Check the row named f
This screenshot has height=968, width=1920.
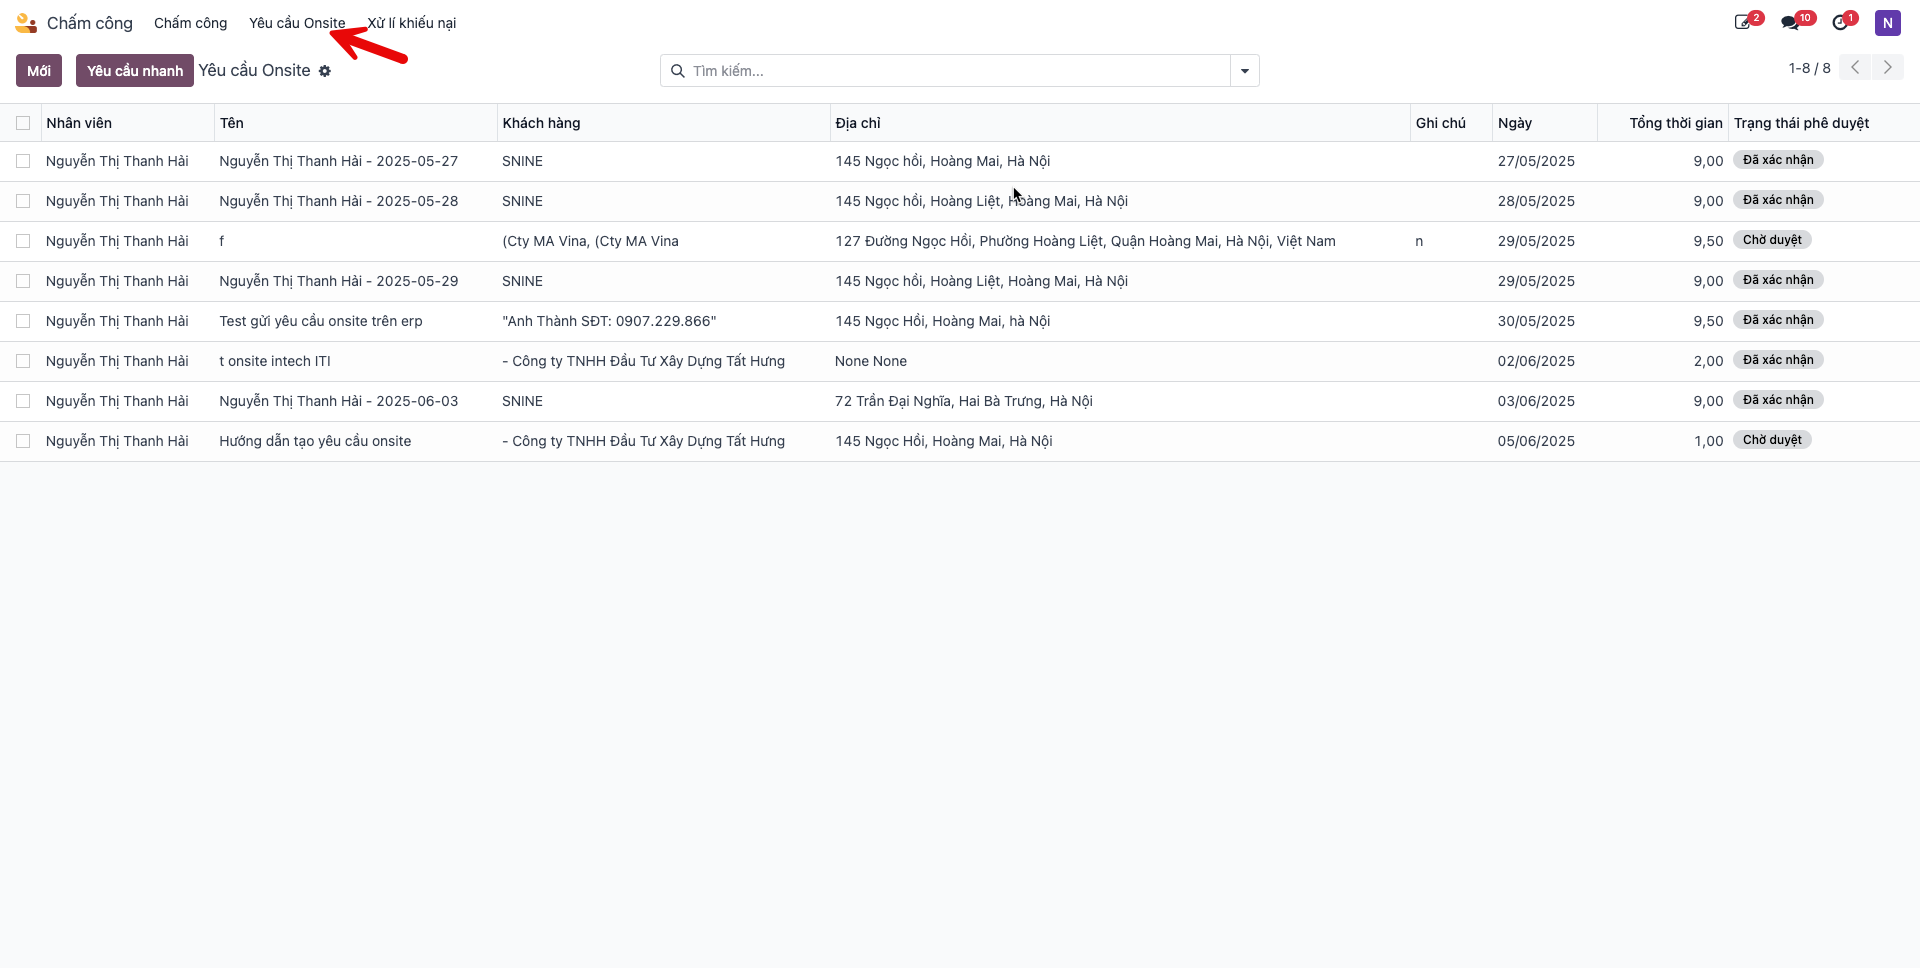pos(23,241)
